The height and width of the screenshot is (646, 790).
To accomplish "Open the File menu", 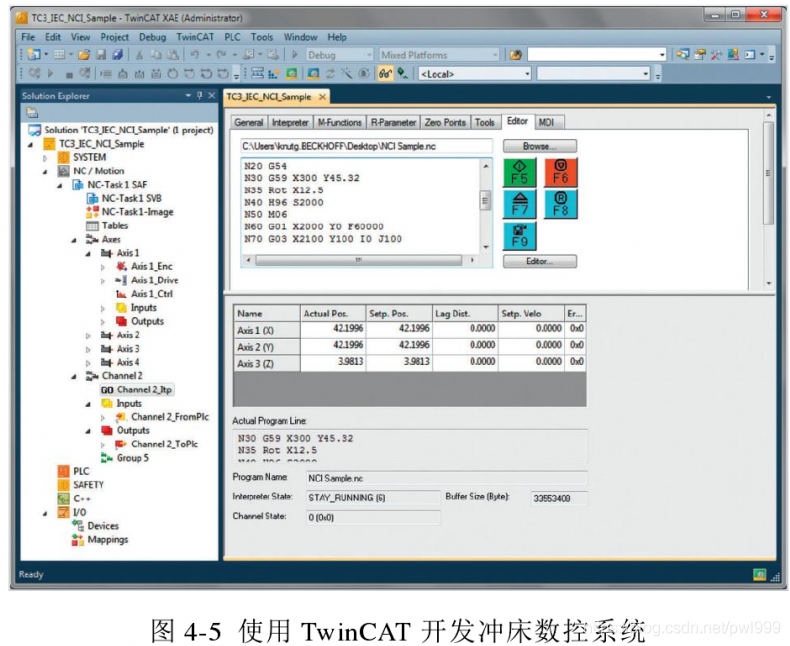I will point(28,37).
